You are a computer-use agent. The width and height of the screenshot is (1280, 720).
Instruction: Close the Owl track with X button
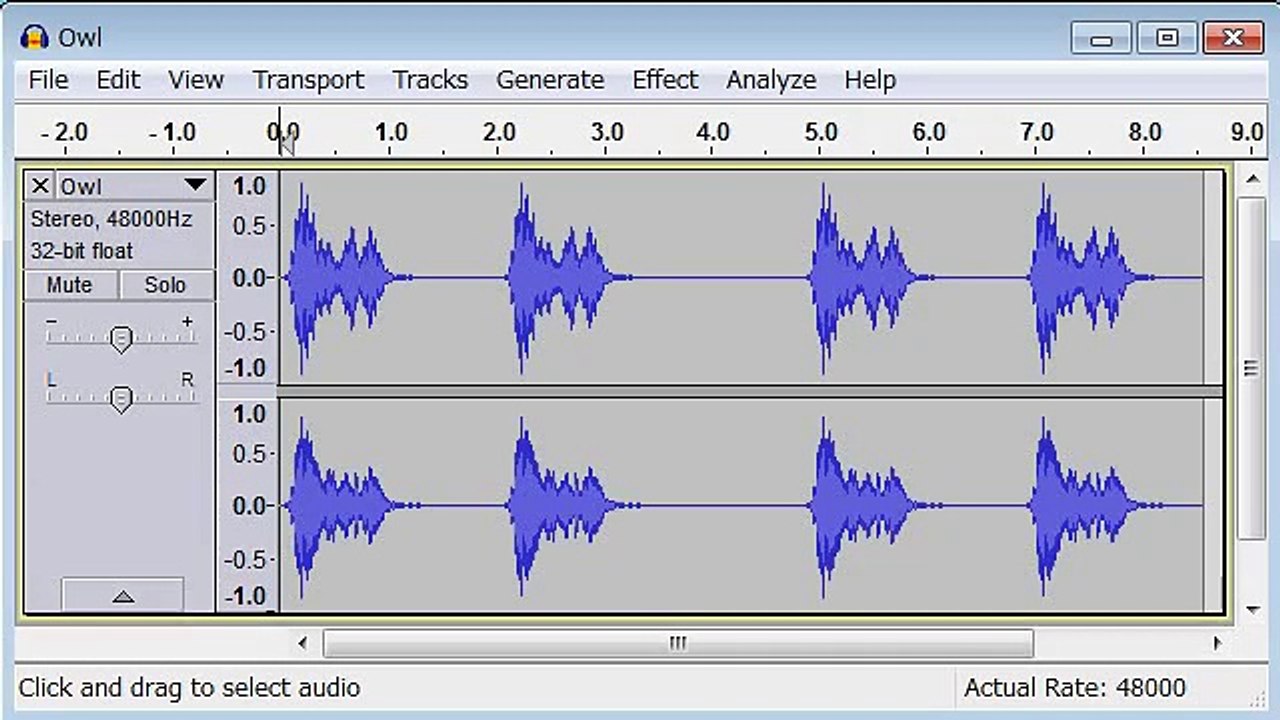(x=39, y=186)
